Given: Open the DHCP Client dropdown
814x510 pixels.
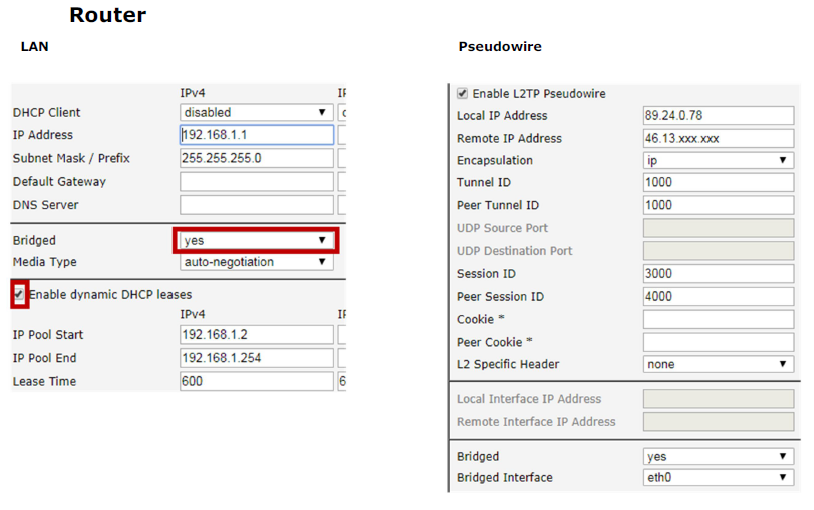Looking at the screenshot, I should 257,113.
